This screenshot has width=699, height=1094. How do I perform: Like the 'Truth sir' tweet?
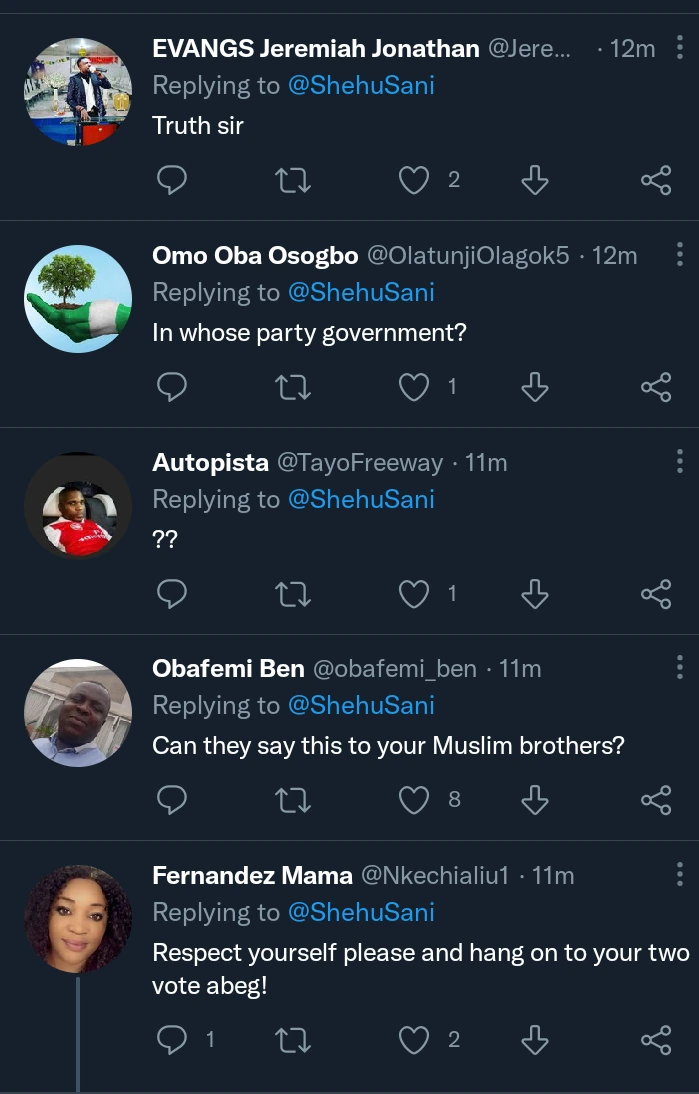(414, 180)
